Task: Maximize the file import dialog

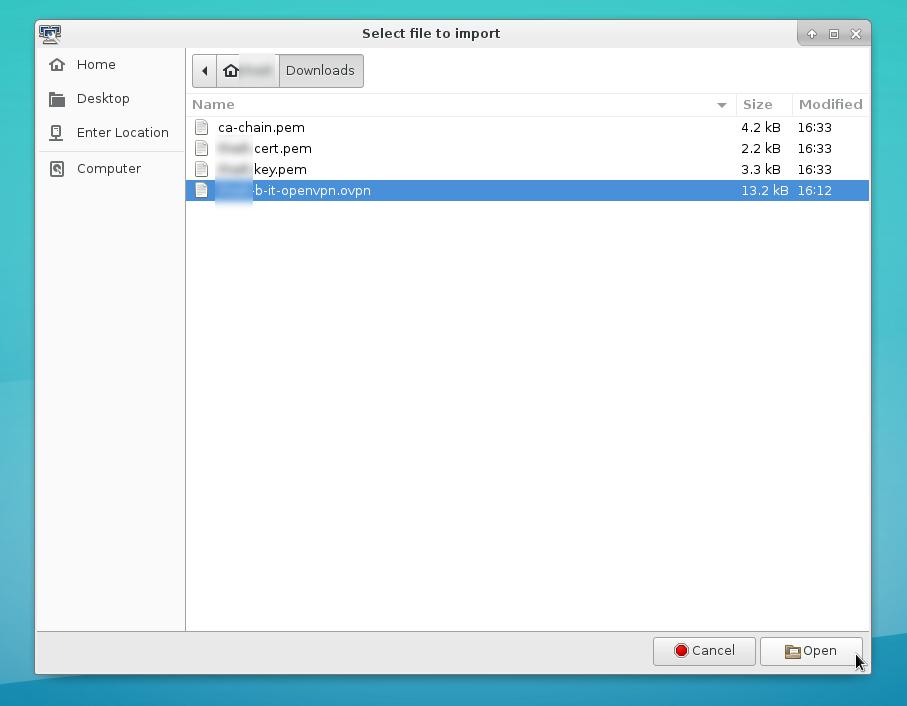Action: 834,34
